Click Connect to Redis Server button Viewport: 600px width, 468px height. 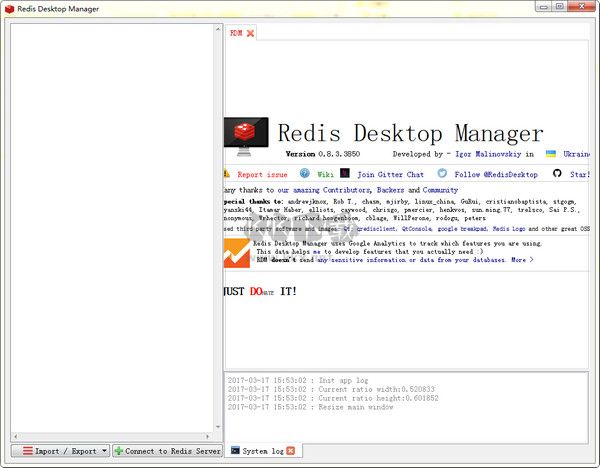(168, 451)
